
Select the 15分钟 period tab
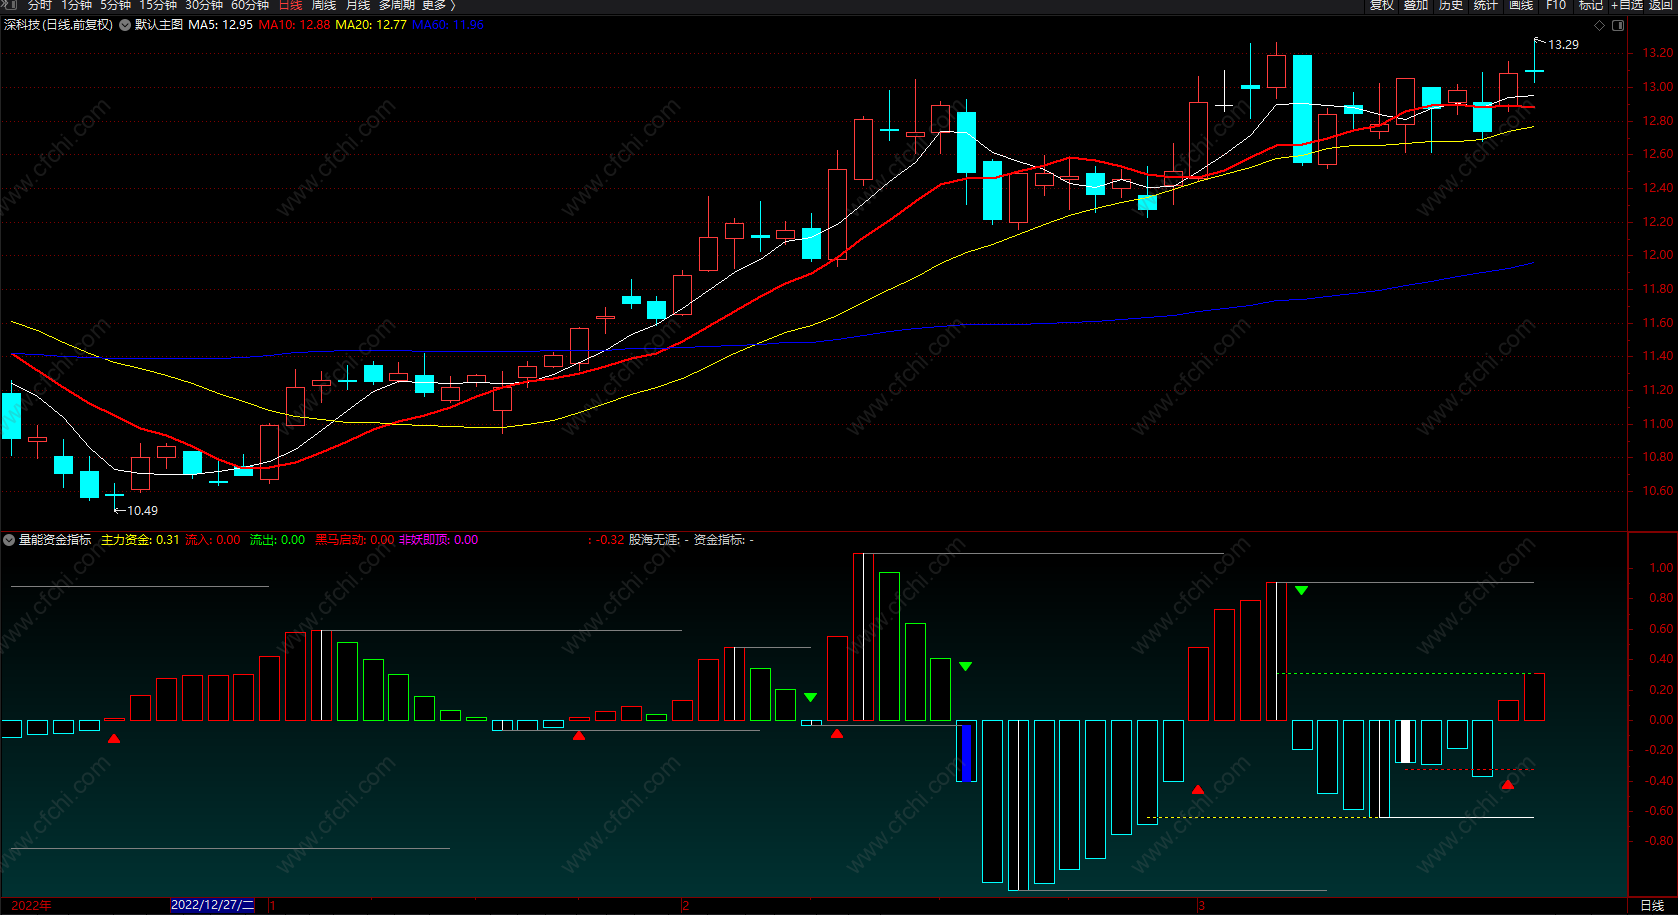[x=158, y=5]
